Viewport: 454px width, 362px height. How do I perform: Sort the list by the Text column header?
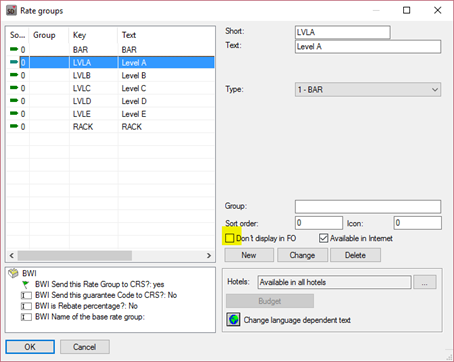click(166, 35)
